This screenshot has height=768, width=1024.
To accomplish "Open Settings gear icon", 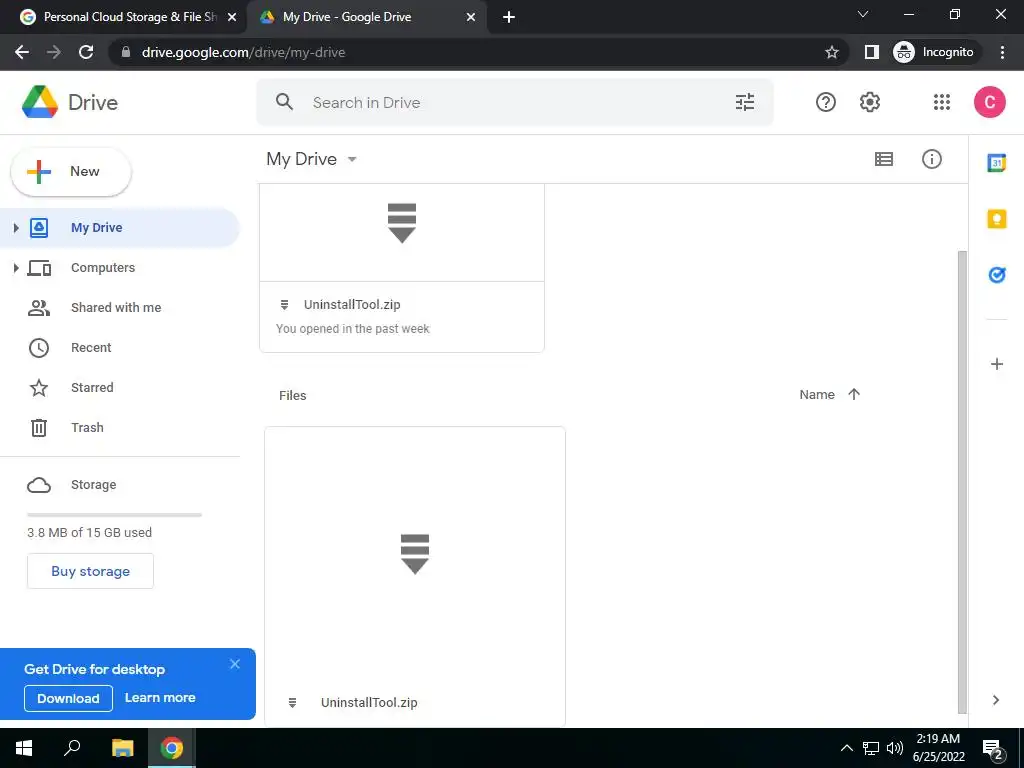I will point(869,102).
